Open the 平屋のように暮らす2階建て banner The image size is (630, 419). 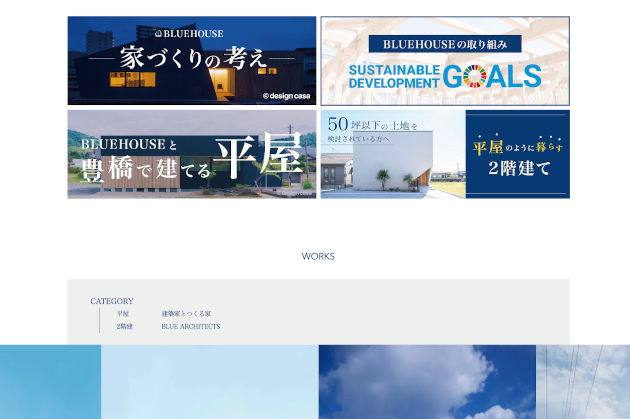tap(445, 154)
